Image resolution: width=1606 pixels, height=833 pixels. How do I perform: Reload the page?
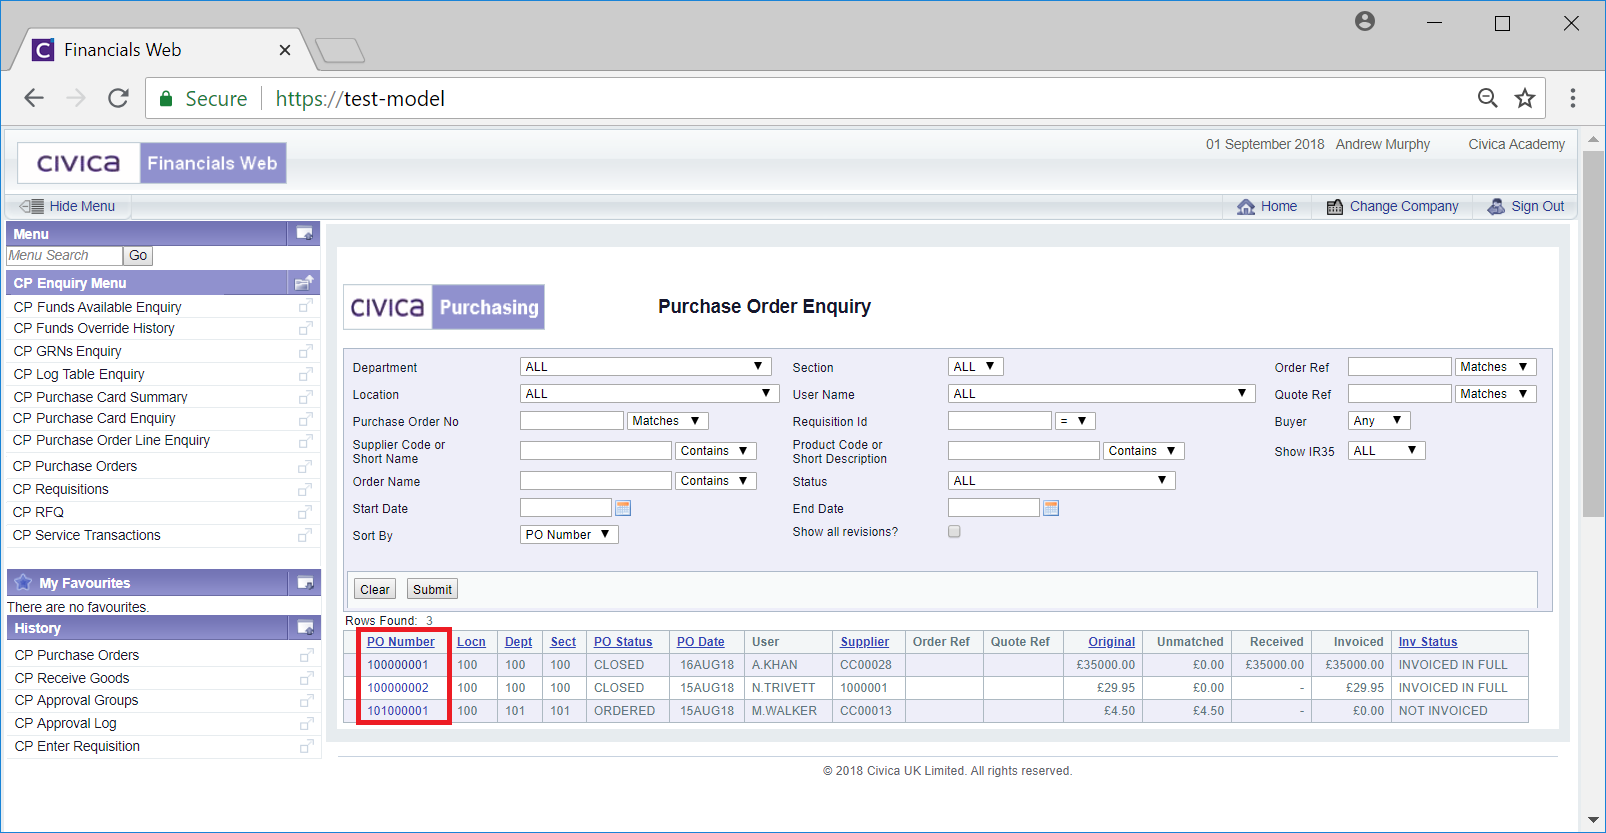tap(118, 98)
